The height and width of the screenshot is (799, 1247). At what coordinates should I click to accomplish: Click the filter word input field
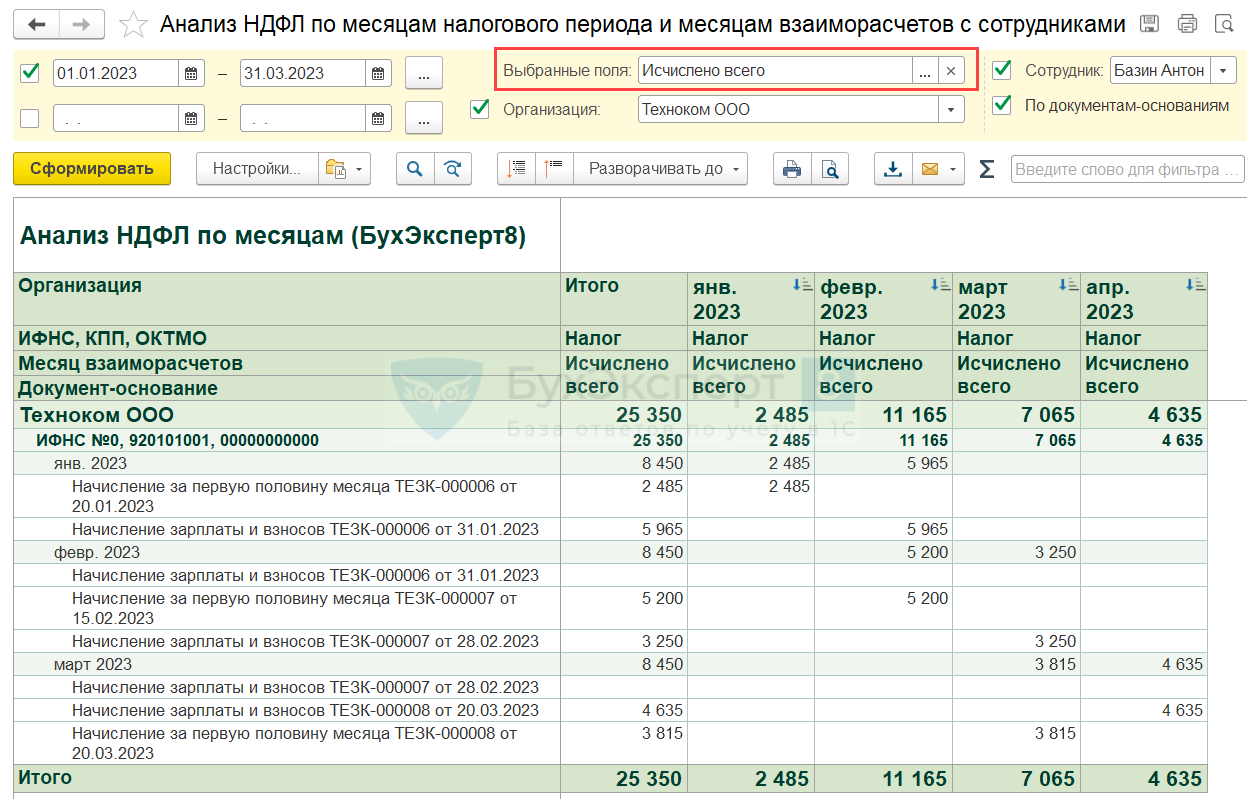click(x=1127, y=169)
